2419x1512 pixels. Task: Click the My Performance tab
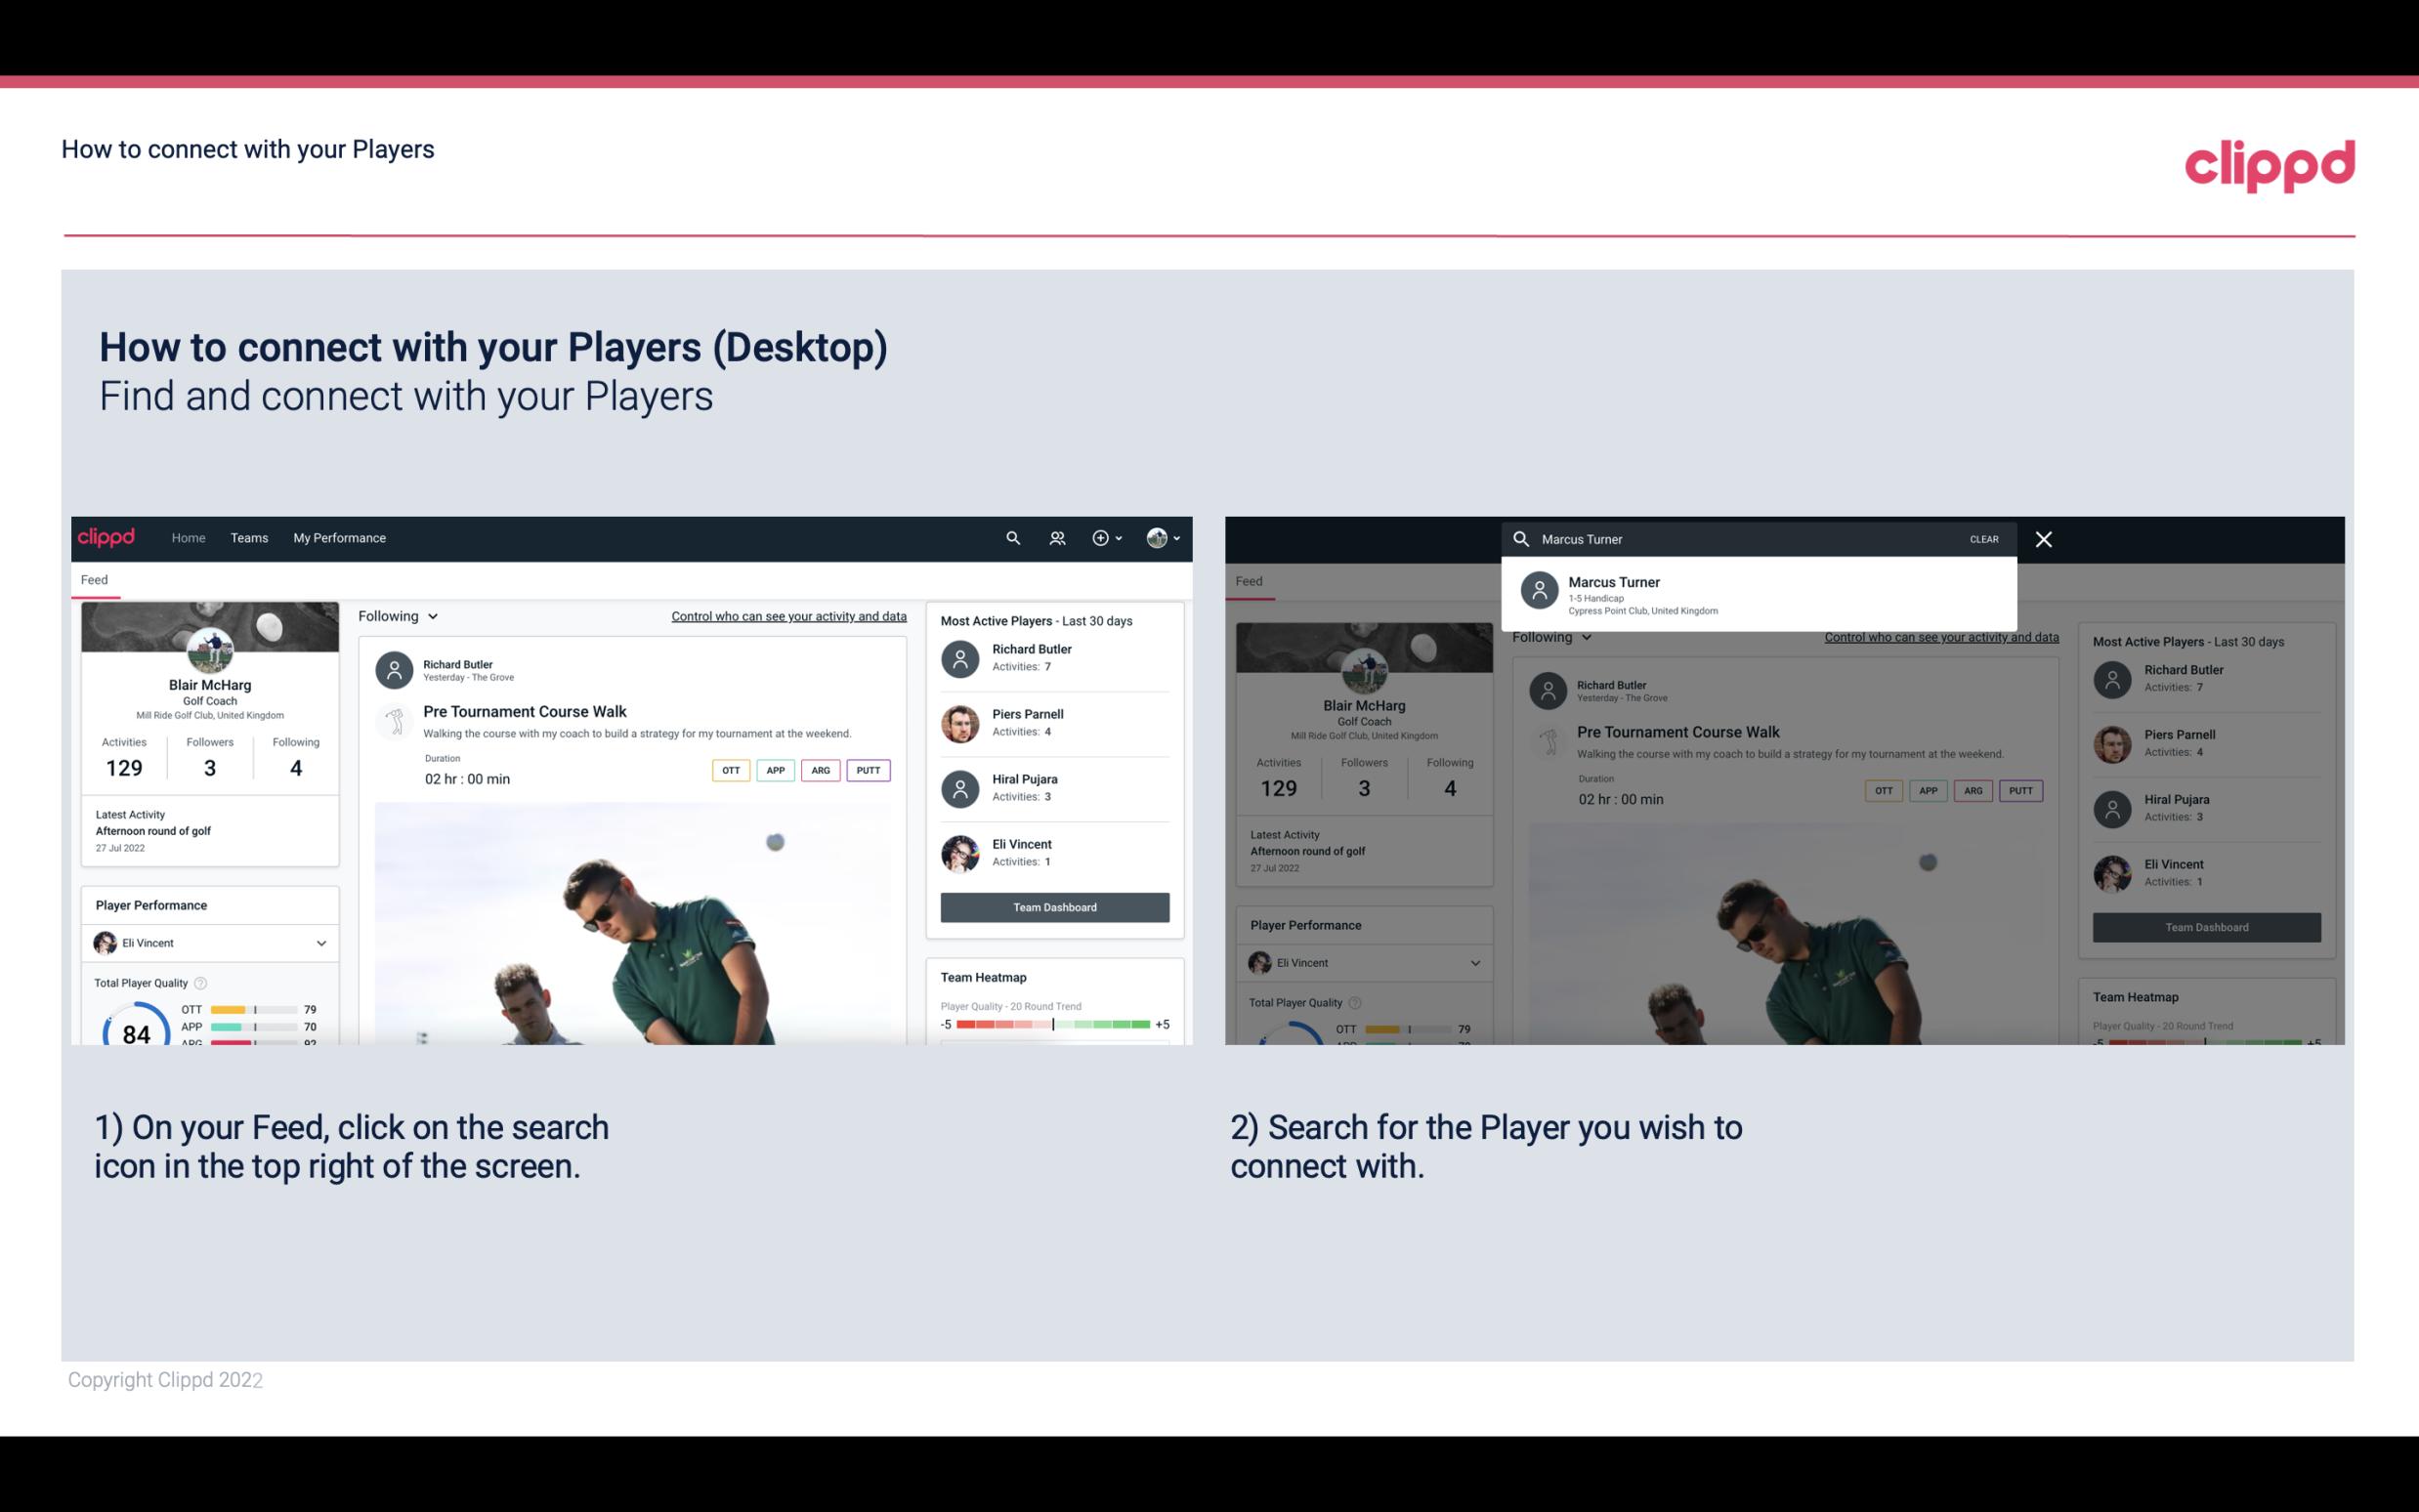[x=340, y=536]
